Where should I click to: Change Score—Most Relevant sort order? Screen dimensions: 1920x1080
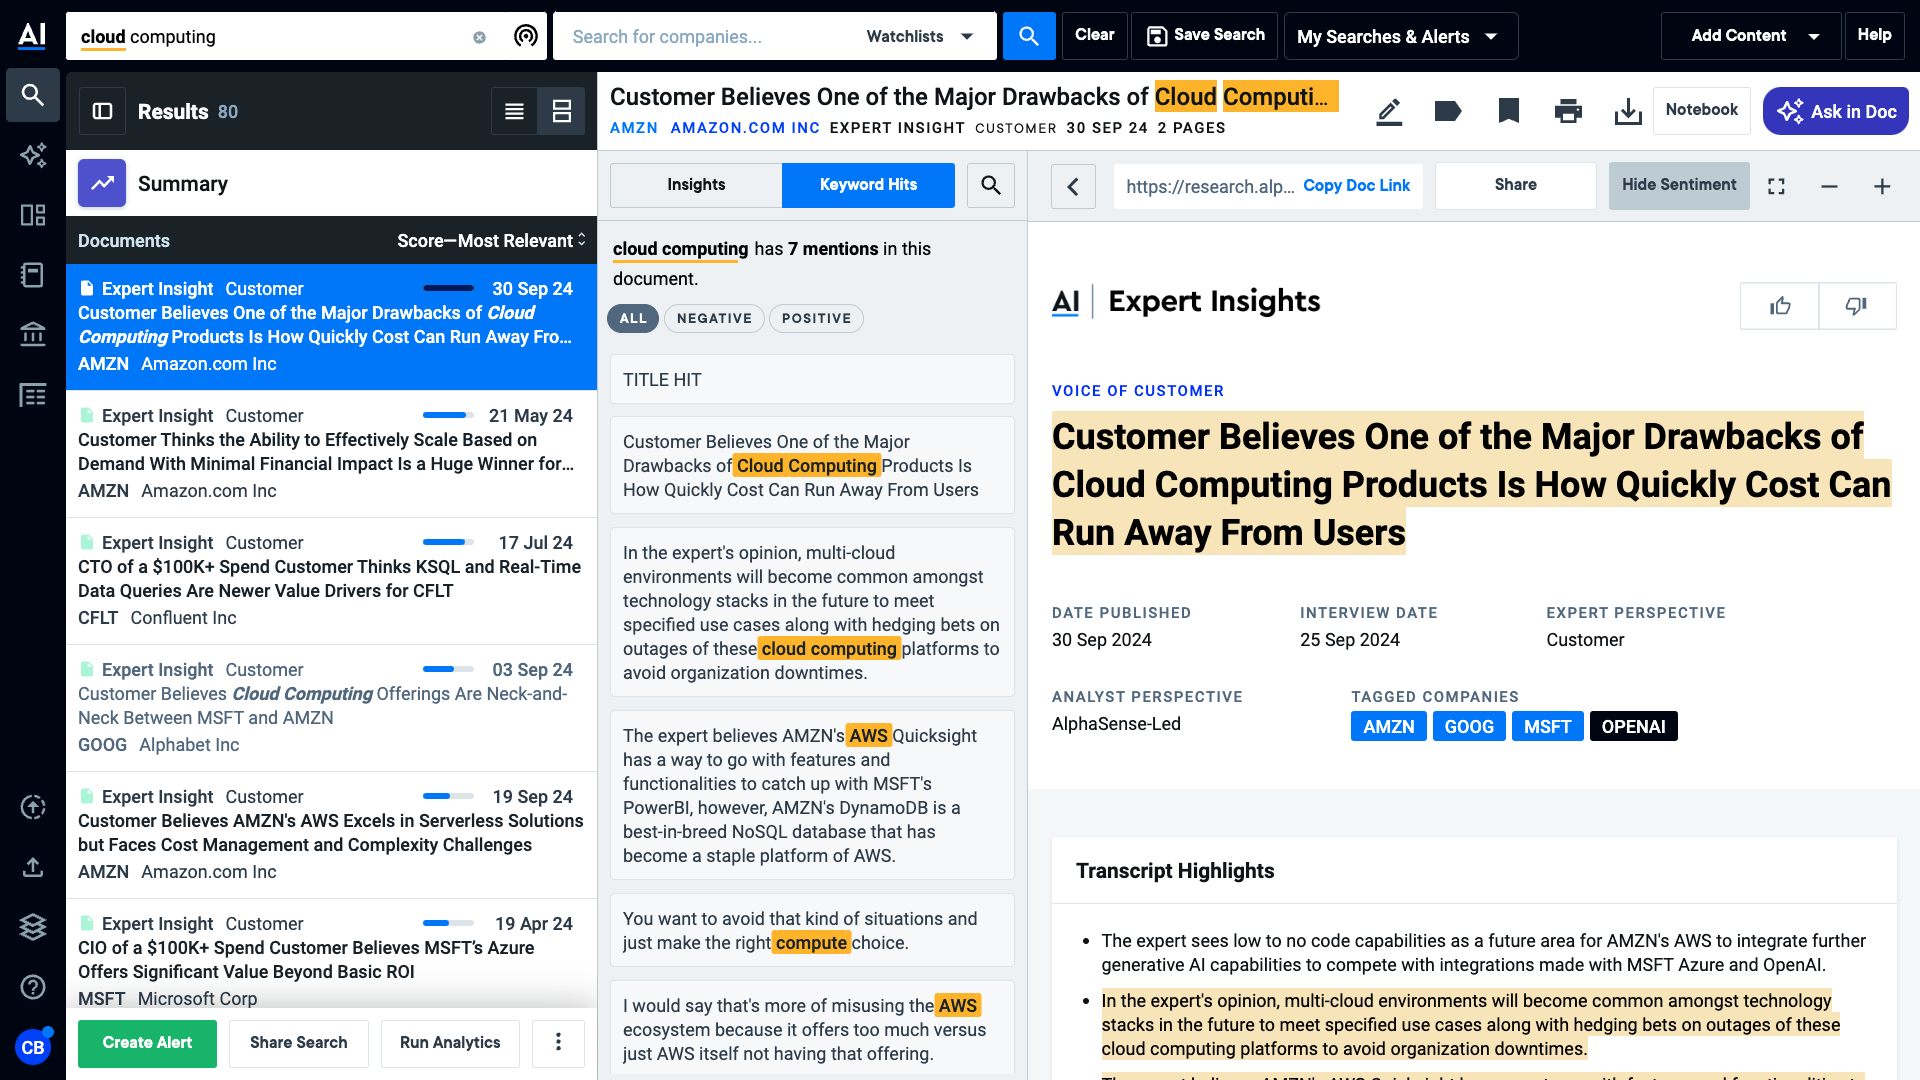pos(491,241)
